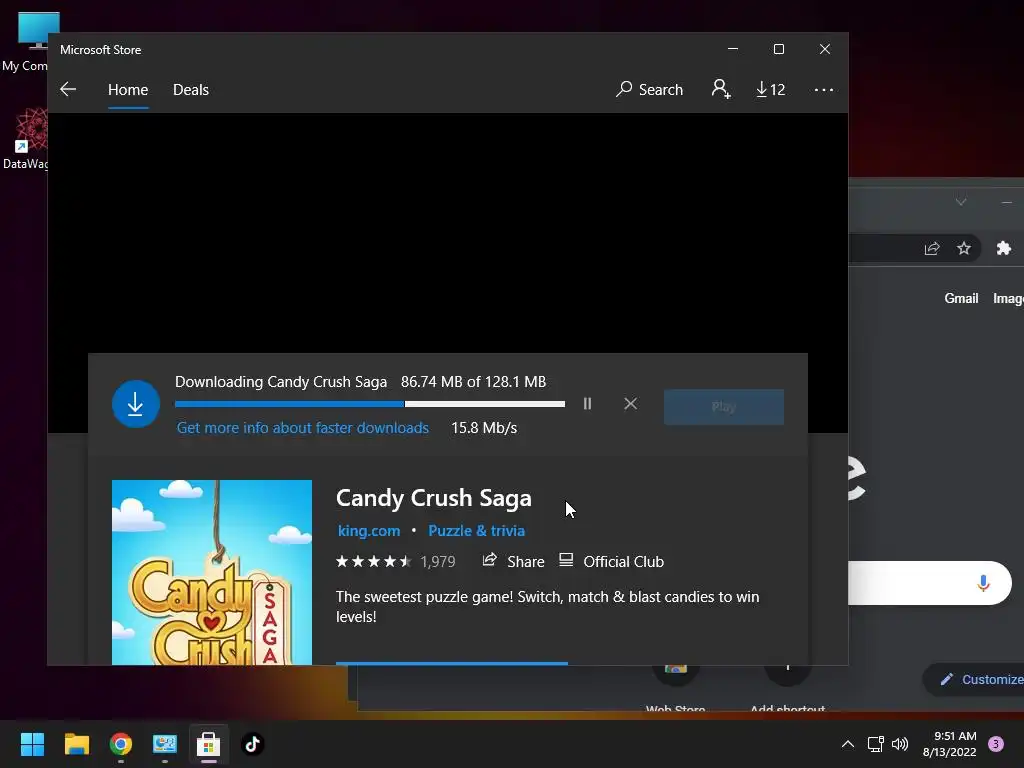
Task: Open Chrome's extensions puzzle icon
Action: click(1004, 248)
